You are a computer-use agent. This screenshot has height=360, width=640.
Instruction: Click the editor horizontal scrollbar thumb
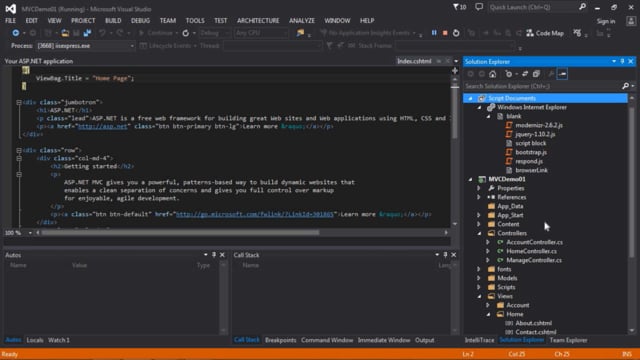pos(180,233)
